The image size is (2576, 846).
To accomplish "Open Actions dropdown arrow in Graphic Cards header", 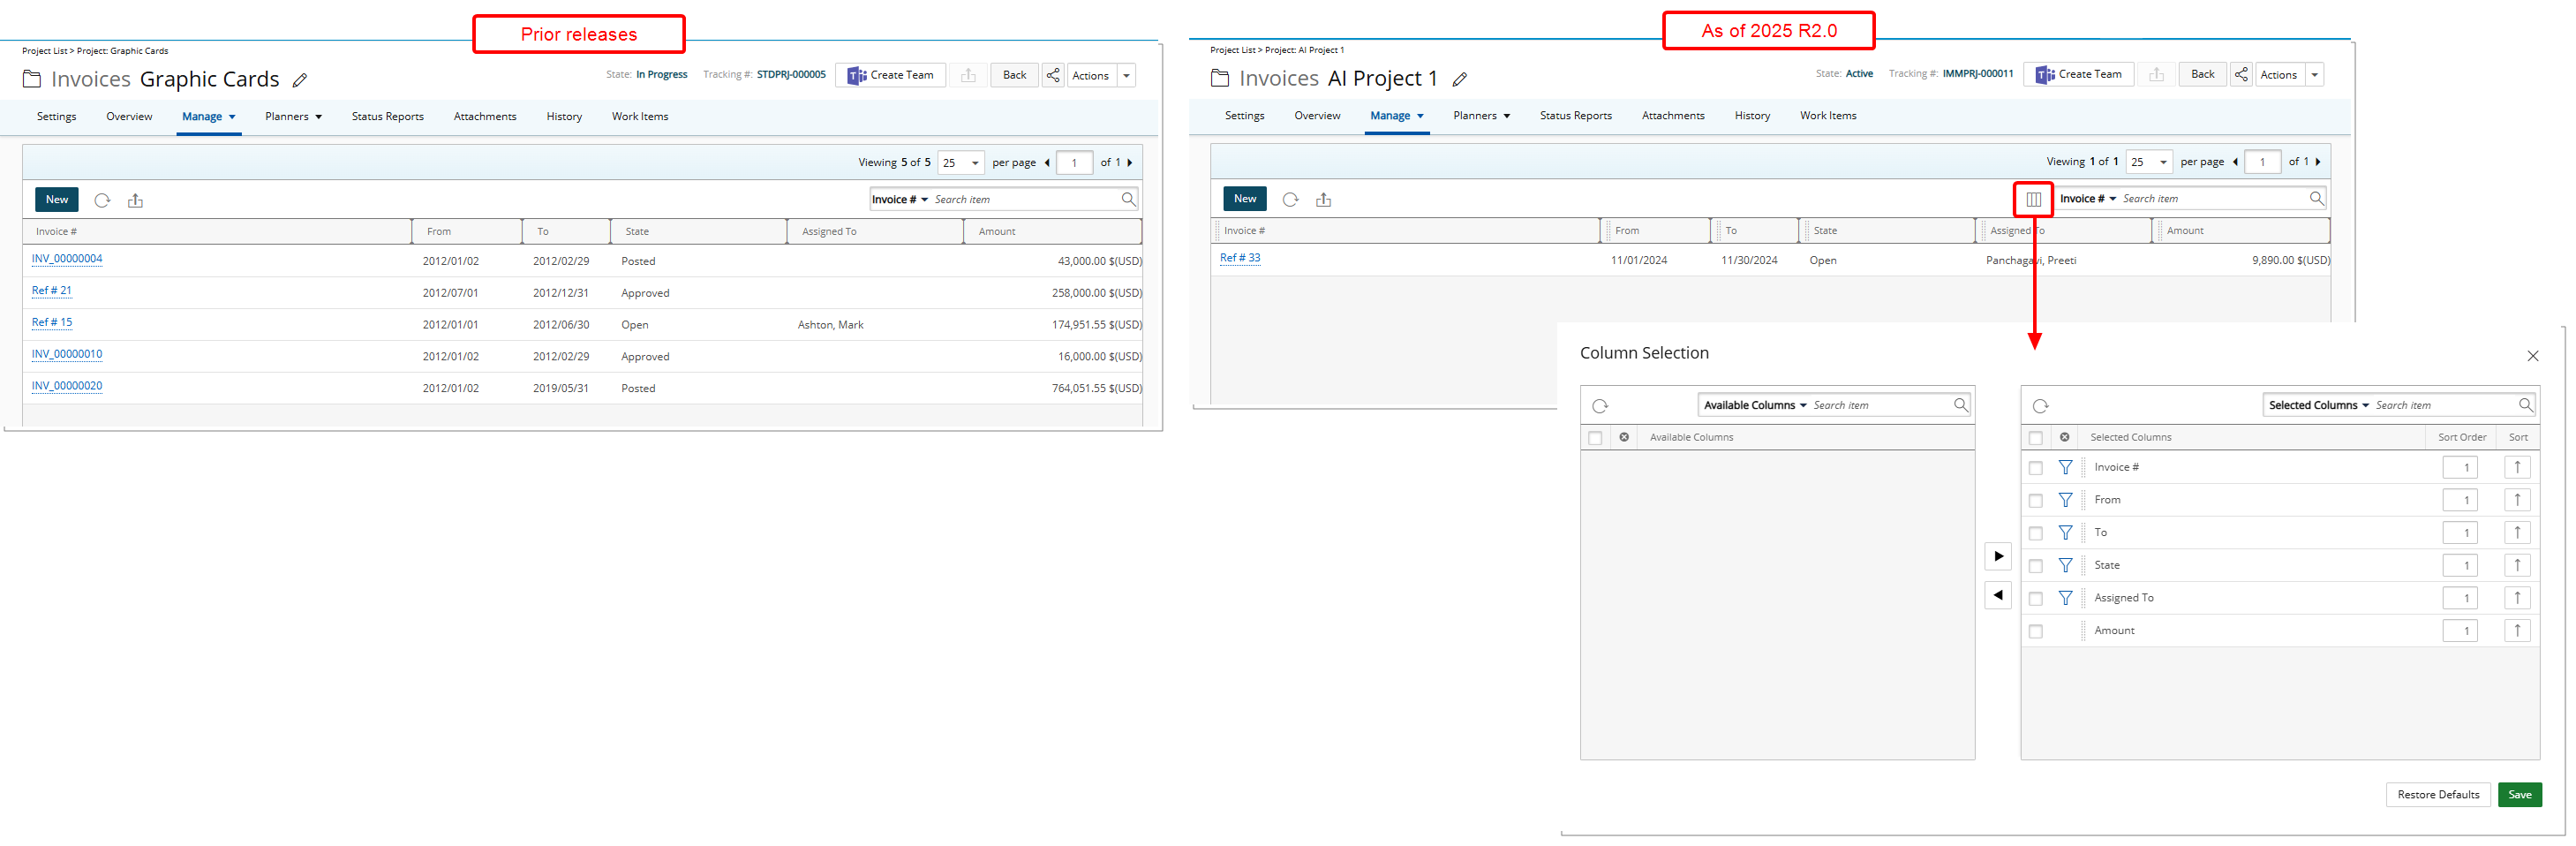I will click(x=1126, y=75).
